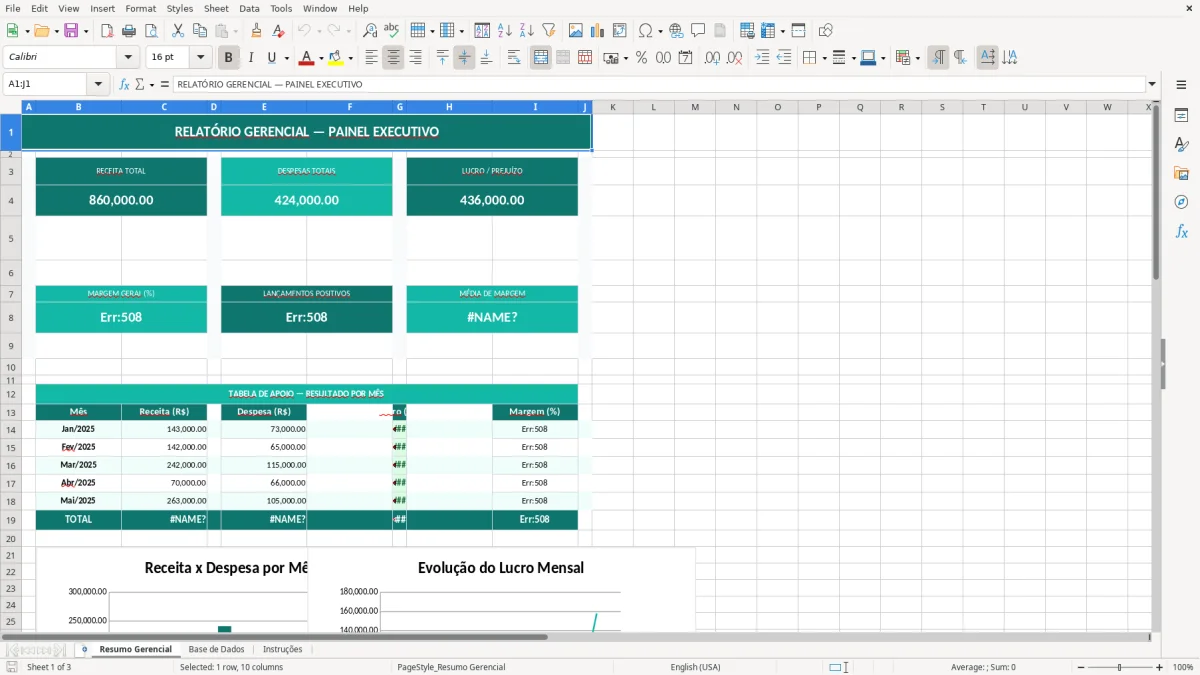This screenshot has width=1200, height=675.
Task: Toggle Align Left
Action: pyautogui.click(x=371, y=58)
